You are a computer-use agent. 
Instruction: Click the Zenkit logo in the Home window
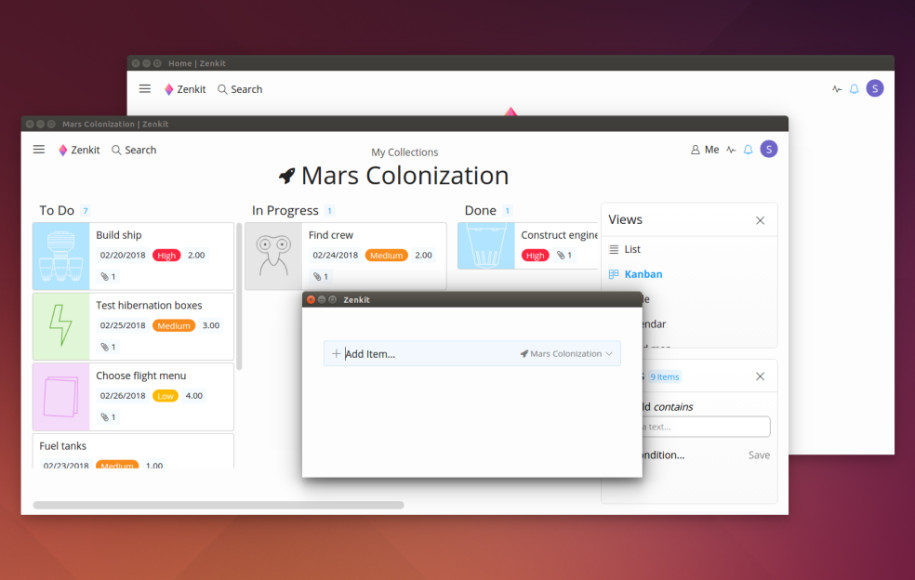point(186,89)
